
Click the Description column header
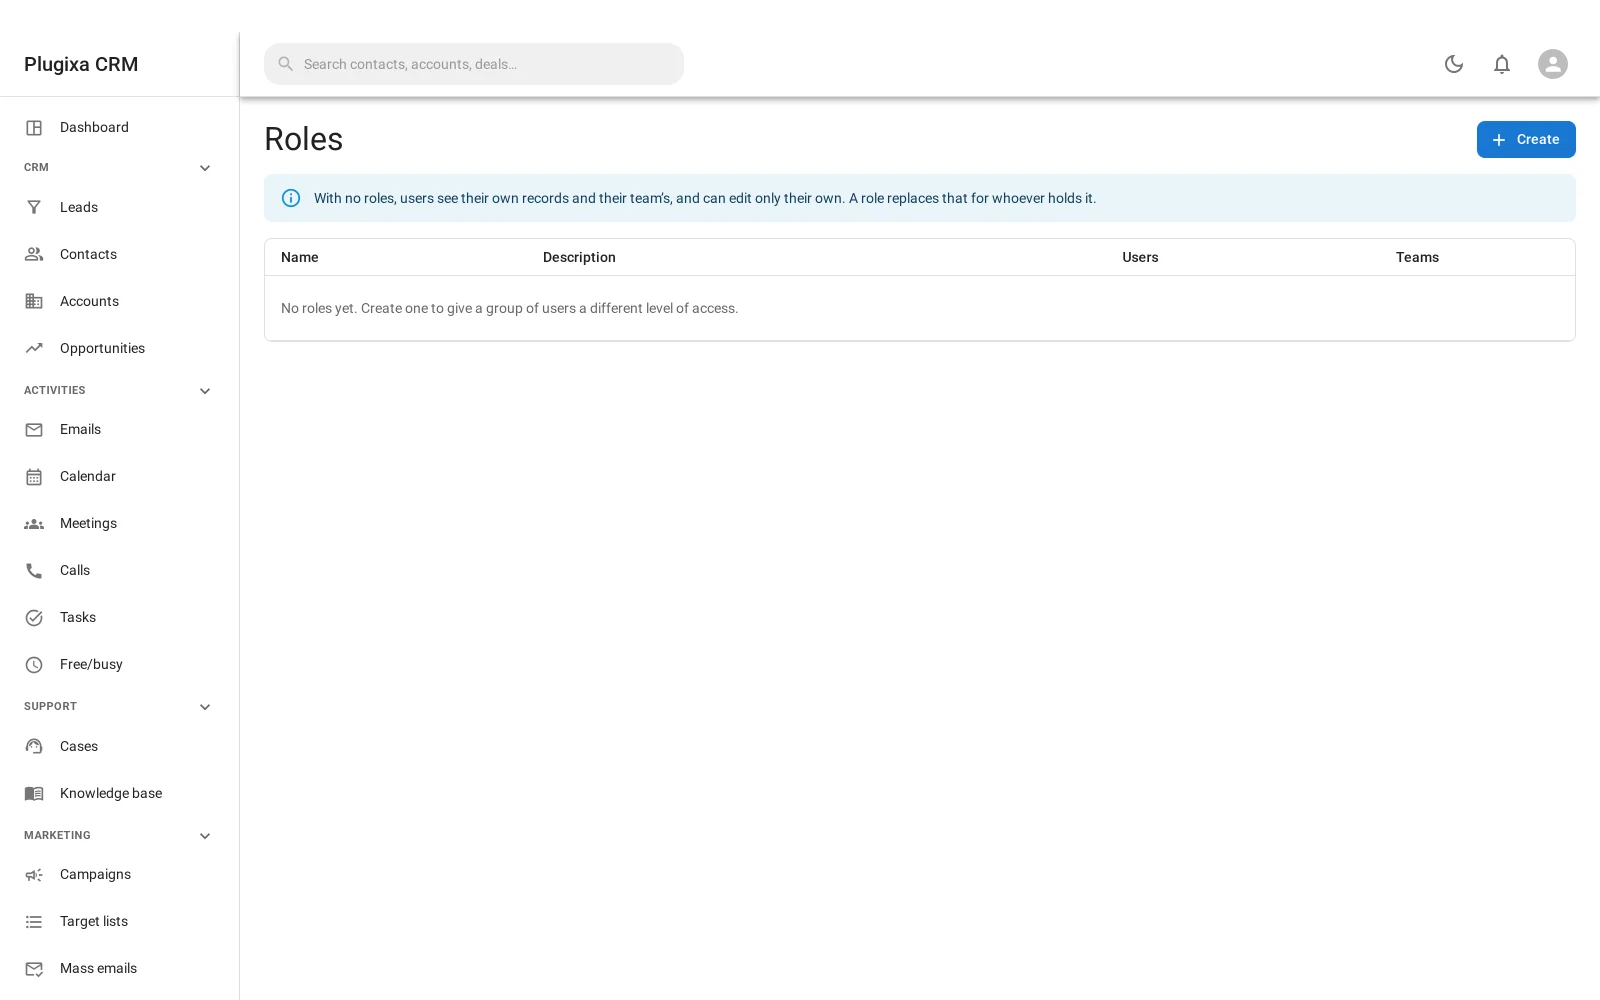point(579,257)
